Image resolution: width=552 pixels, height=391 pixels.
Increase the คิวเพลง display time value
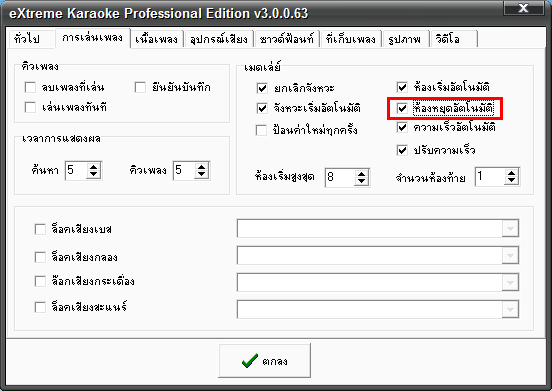point(201,166)
